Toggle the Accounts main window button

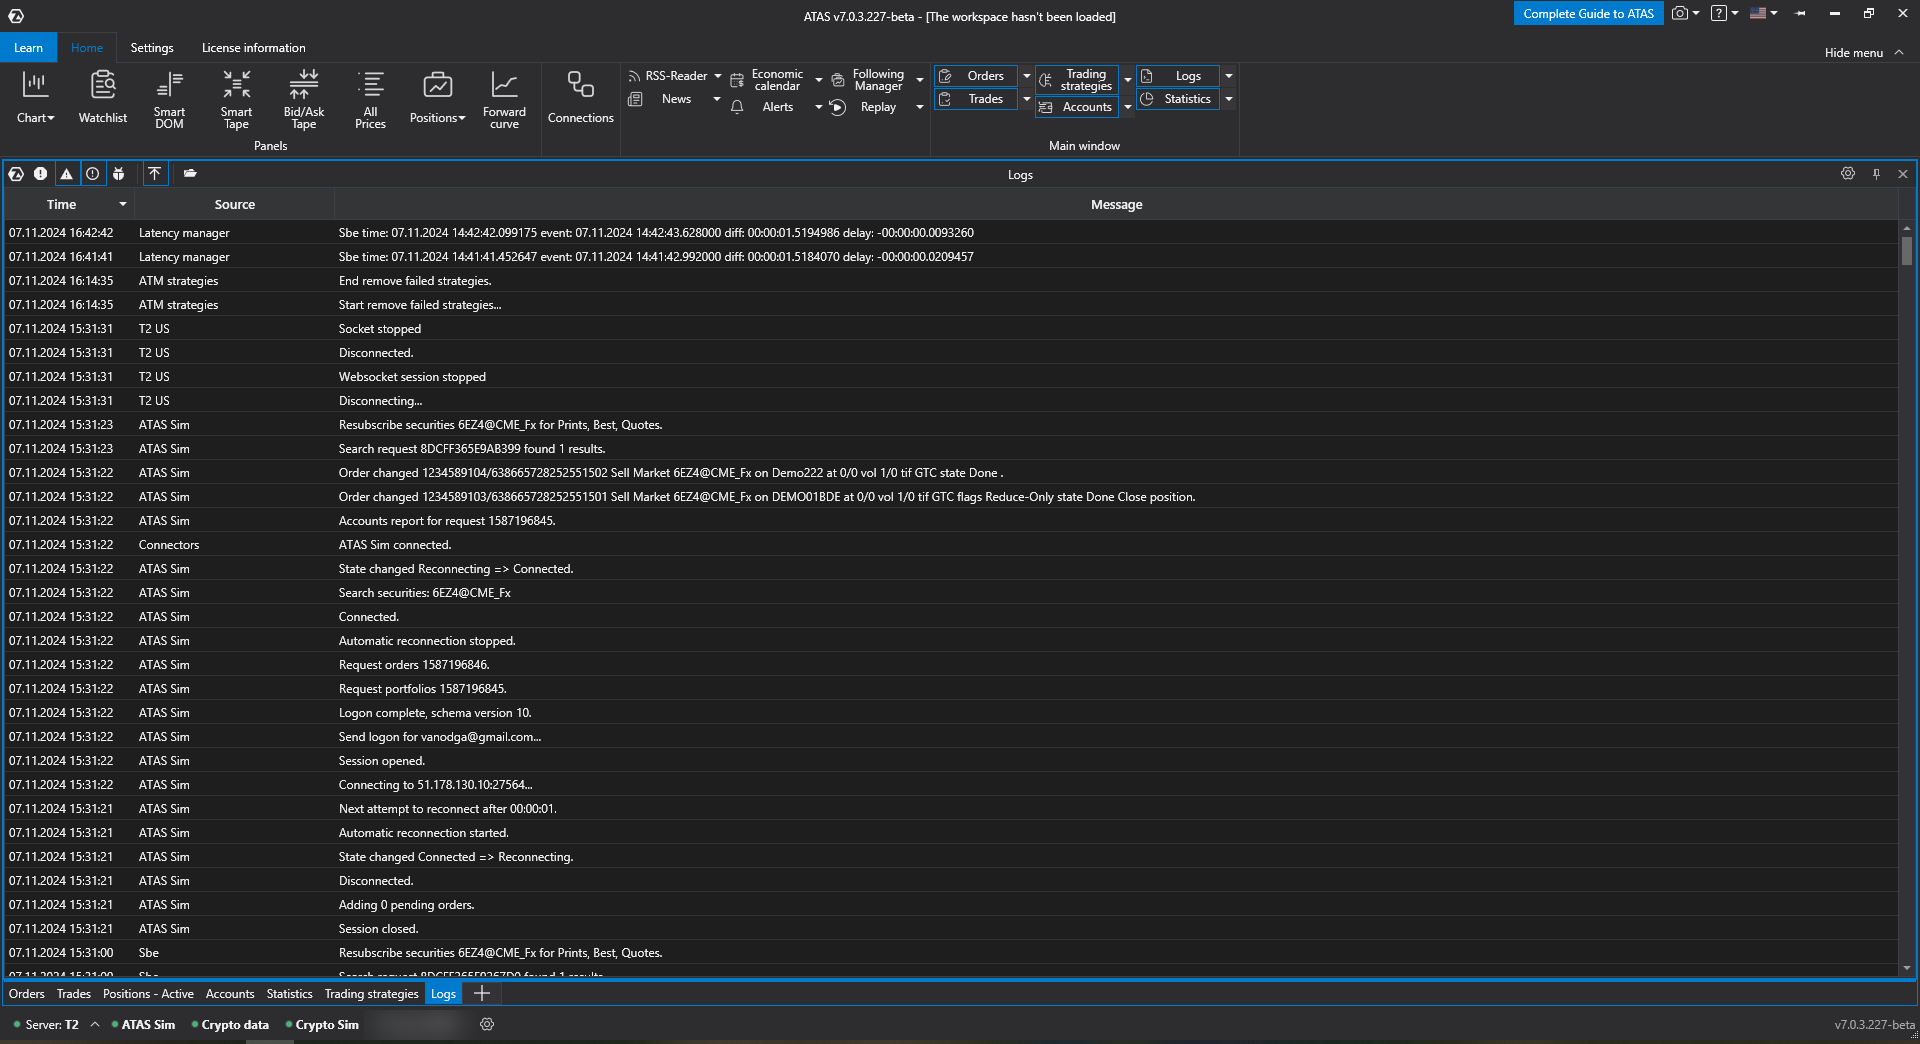1077,107
